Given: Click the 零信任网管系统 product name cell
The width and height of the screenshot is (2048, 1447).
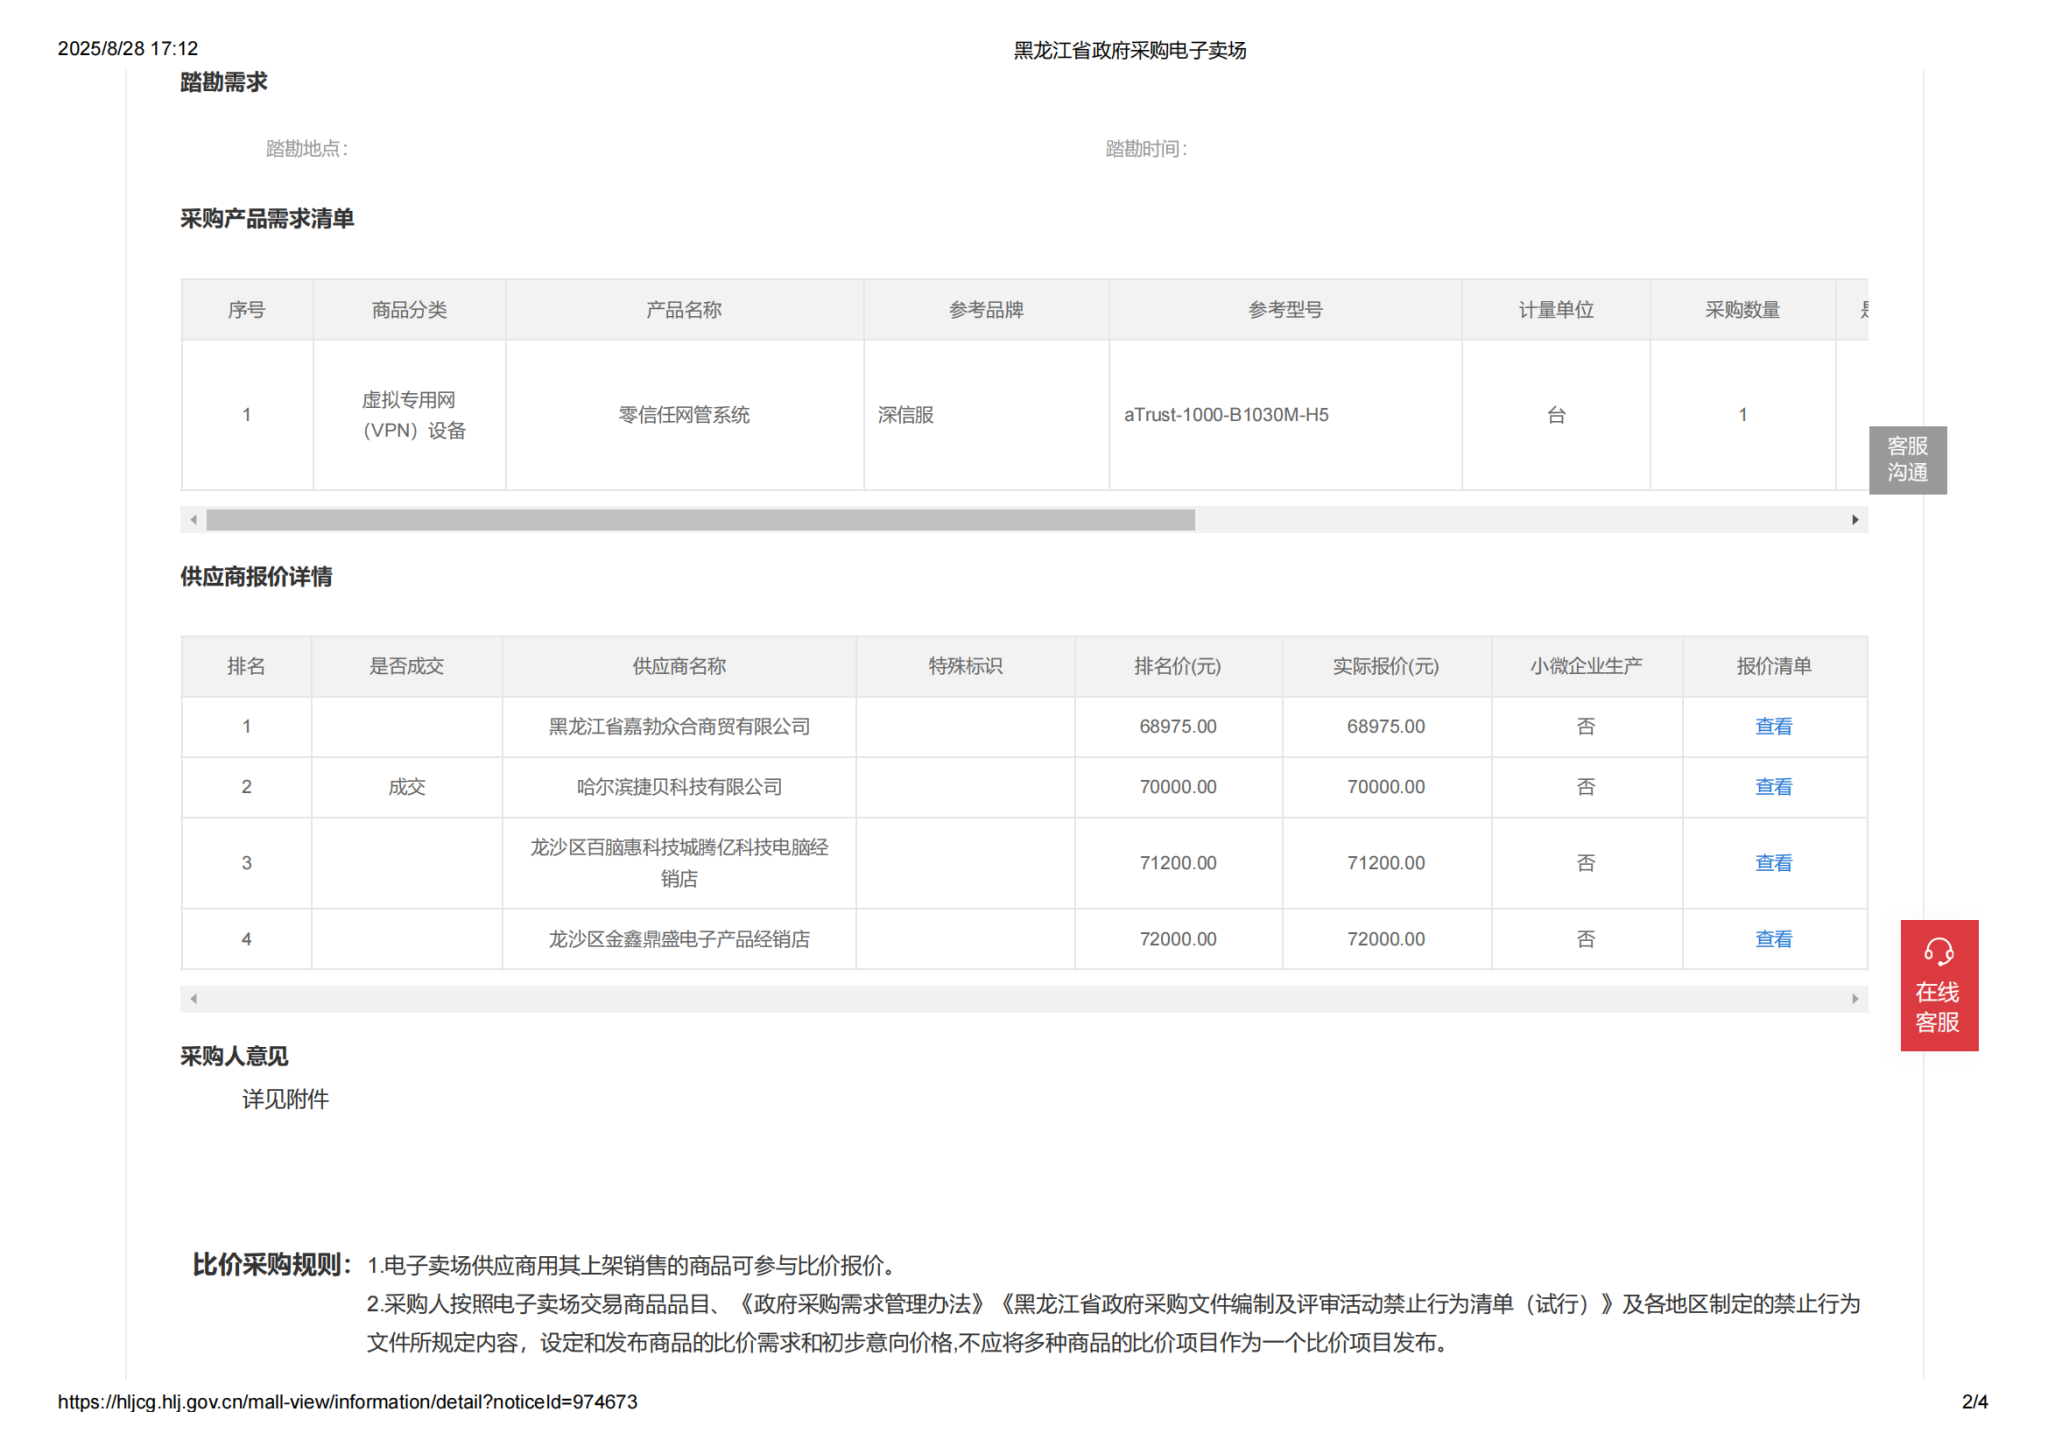Looking at the screenshot, I should click(x=684, y=415).
